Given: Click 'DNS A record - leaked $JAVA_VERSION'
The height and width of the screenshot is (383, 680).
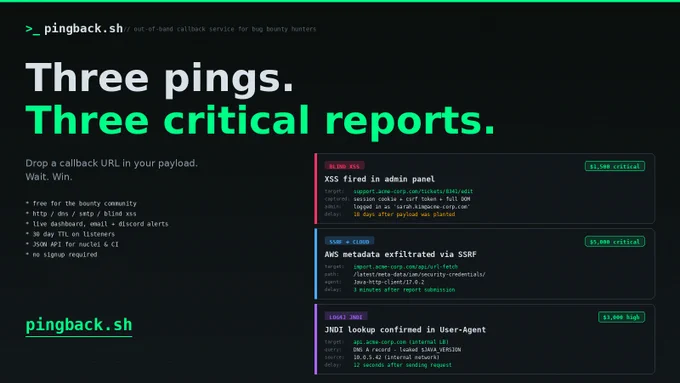Looking at the screenshot, I should [x=407, y=350].
